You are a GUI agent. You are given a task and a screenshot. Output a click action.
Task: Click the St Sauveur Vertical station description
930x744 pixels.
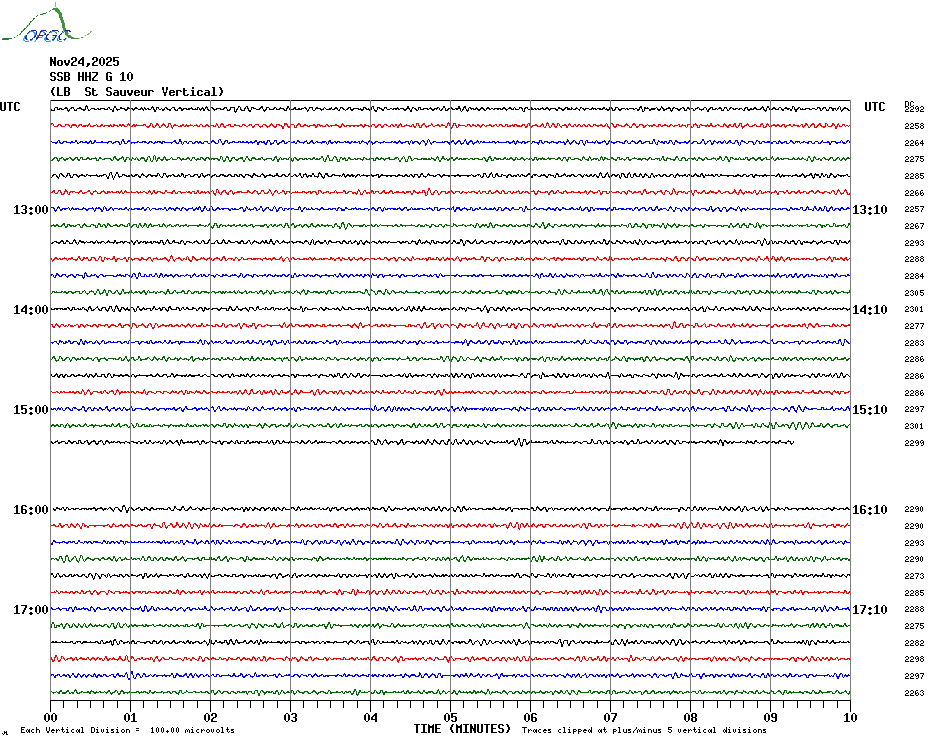137,92
